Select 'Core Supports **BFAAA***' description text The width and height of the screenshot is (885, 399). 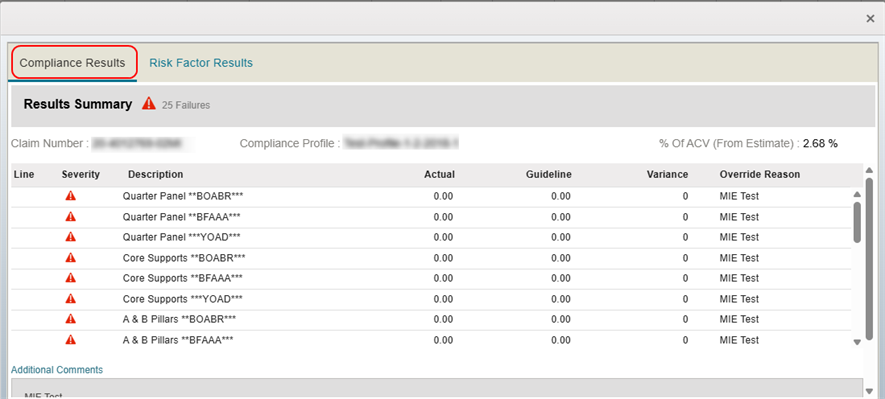click(x=183, y=278)
